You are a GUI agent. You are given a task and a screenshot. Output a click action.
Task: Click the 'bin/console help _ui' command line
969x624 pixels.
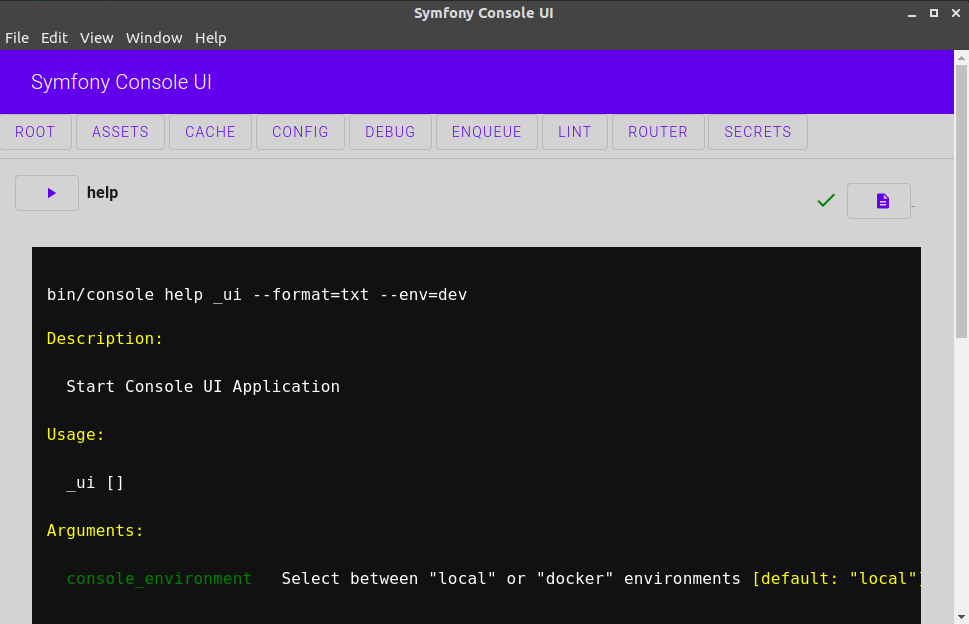[x=257, y=295]
